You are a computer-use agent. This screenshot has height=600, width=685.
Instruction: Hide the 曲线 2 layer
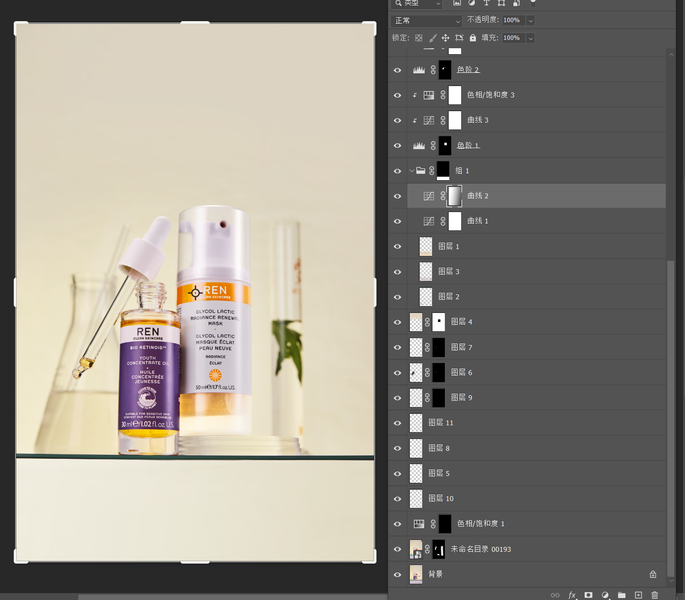[397, 196]
